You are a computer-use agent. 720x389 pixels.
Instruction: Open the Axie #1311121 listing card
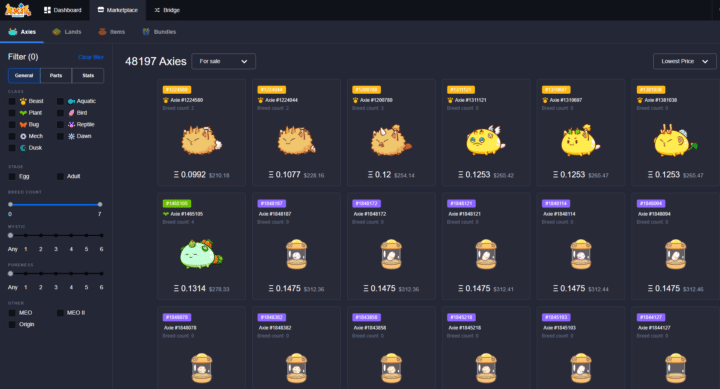[x=486, y=132]
